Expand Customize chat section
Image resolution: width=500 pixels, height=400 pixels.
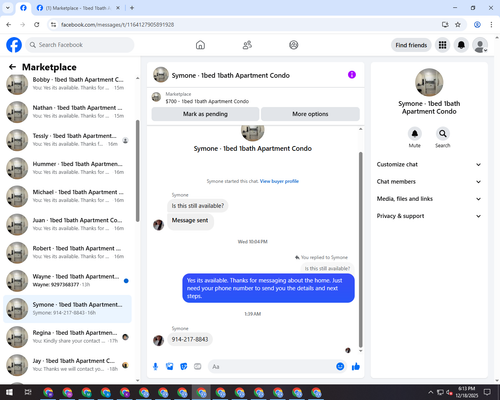coord(429,164)
